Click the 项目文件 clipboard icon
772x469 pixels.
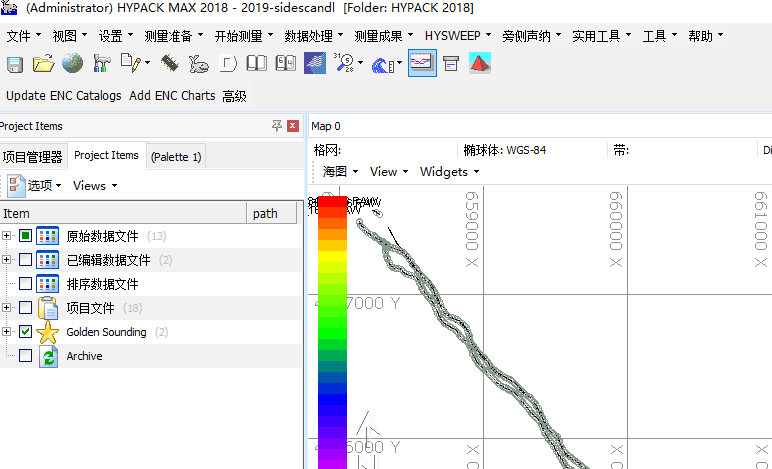(48, 309)
